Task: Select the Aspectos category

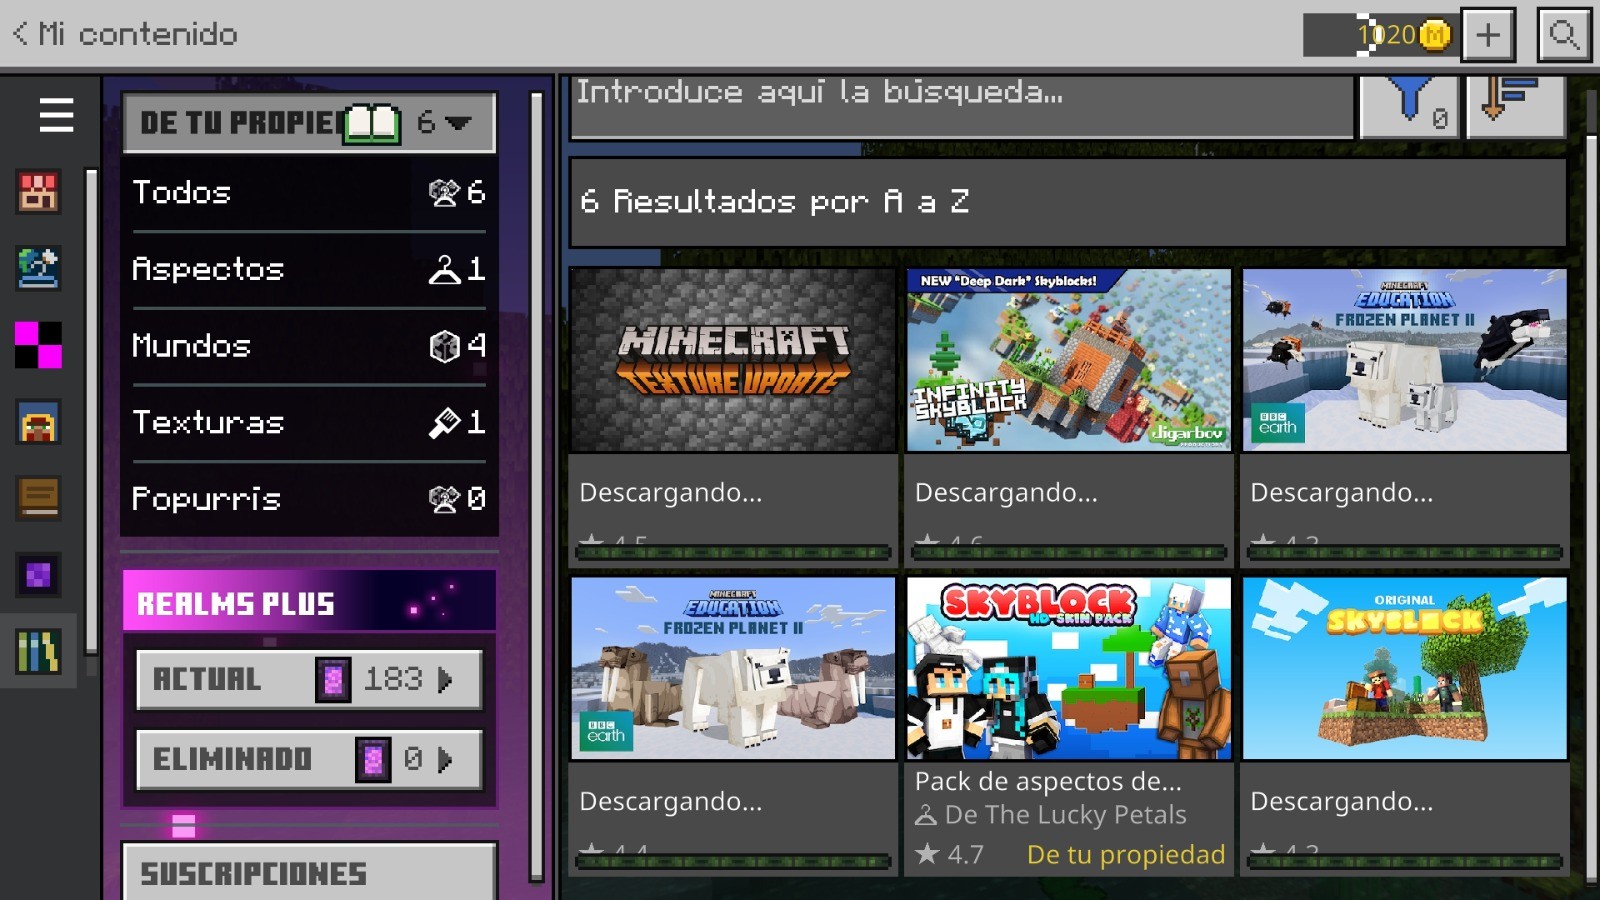Action: pyautogui.click(x=309, y=269)
